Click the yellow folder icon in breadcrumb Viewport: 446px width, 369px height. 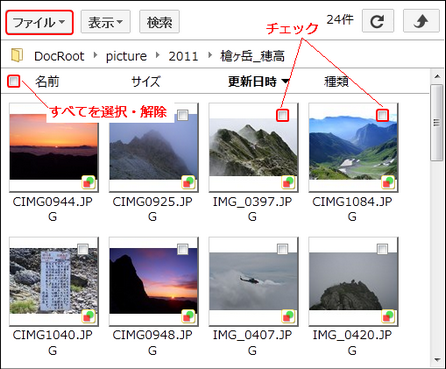[17, 55]
